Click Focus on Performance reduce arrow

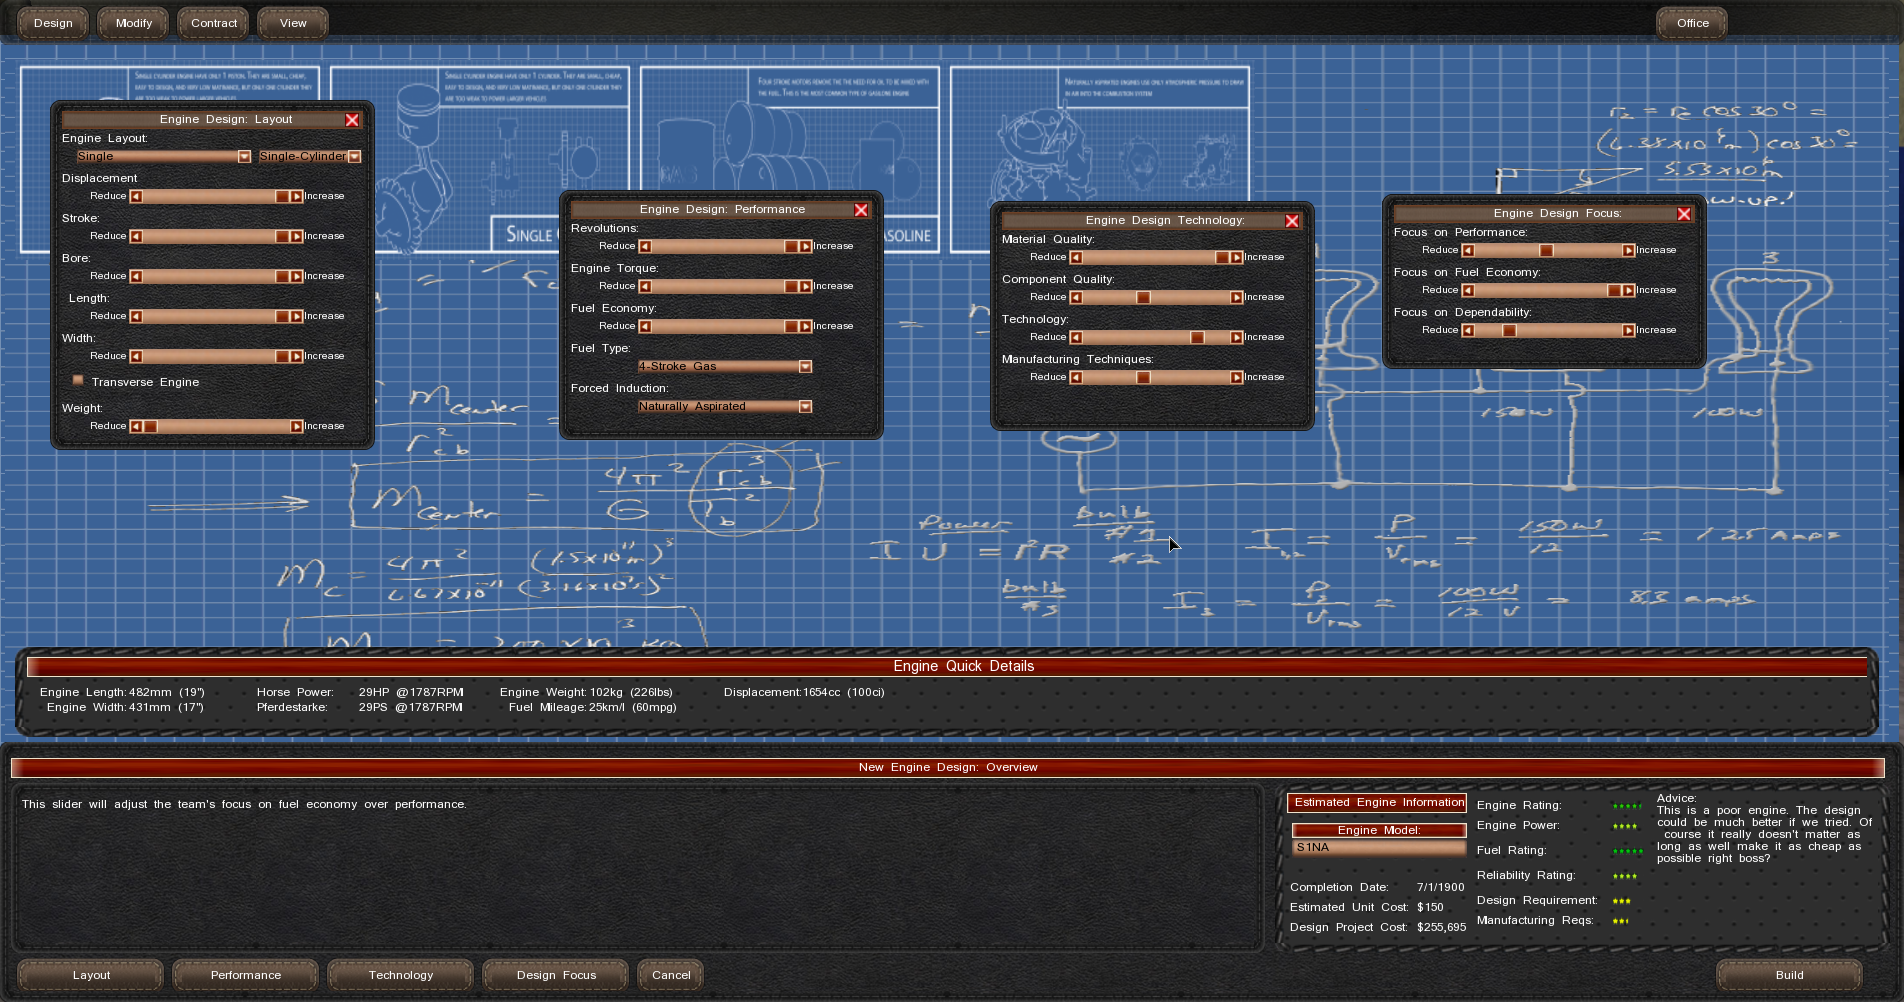pos(1468,251)
